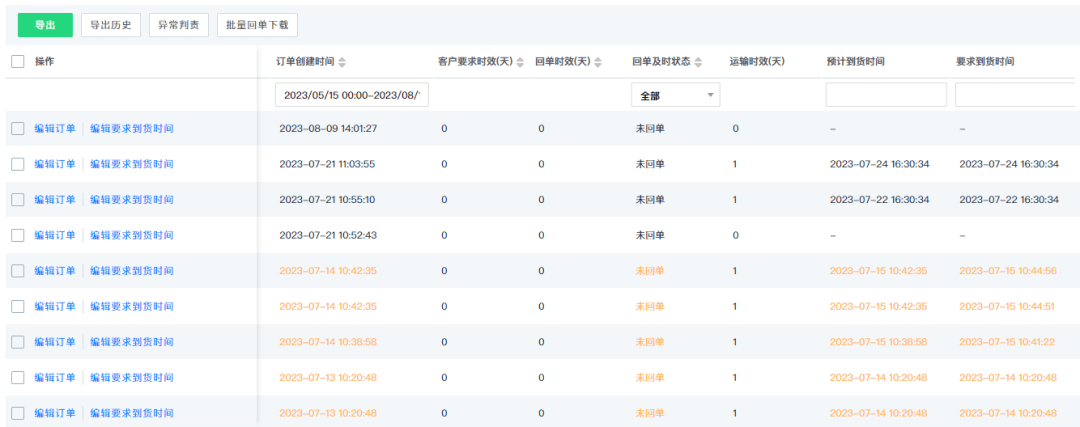Click 要求到货时间 value 2023-07-15 10:44:56
The width and height of the screenshot is (1080, 427).
[1008, 271]
